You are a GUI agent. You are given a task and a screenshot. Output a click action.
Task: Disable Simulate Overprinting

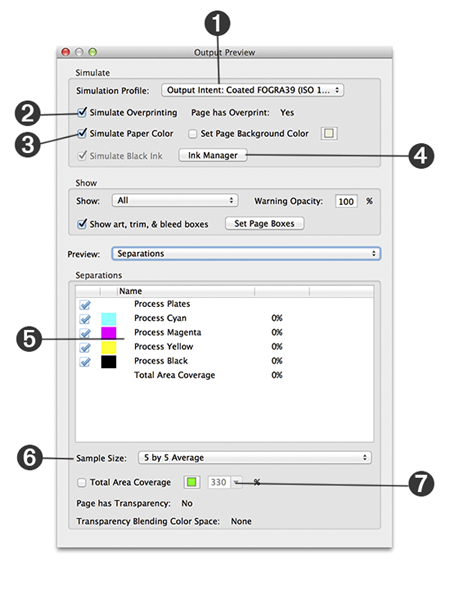tap(82, 112)
